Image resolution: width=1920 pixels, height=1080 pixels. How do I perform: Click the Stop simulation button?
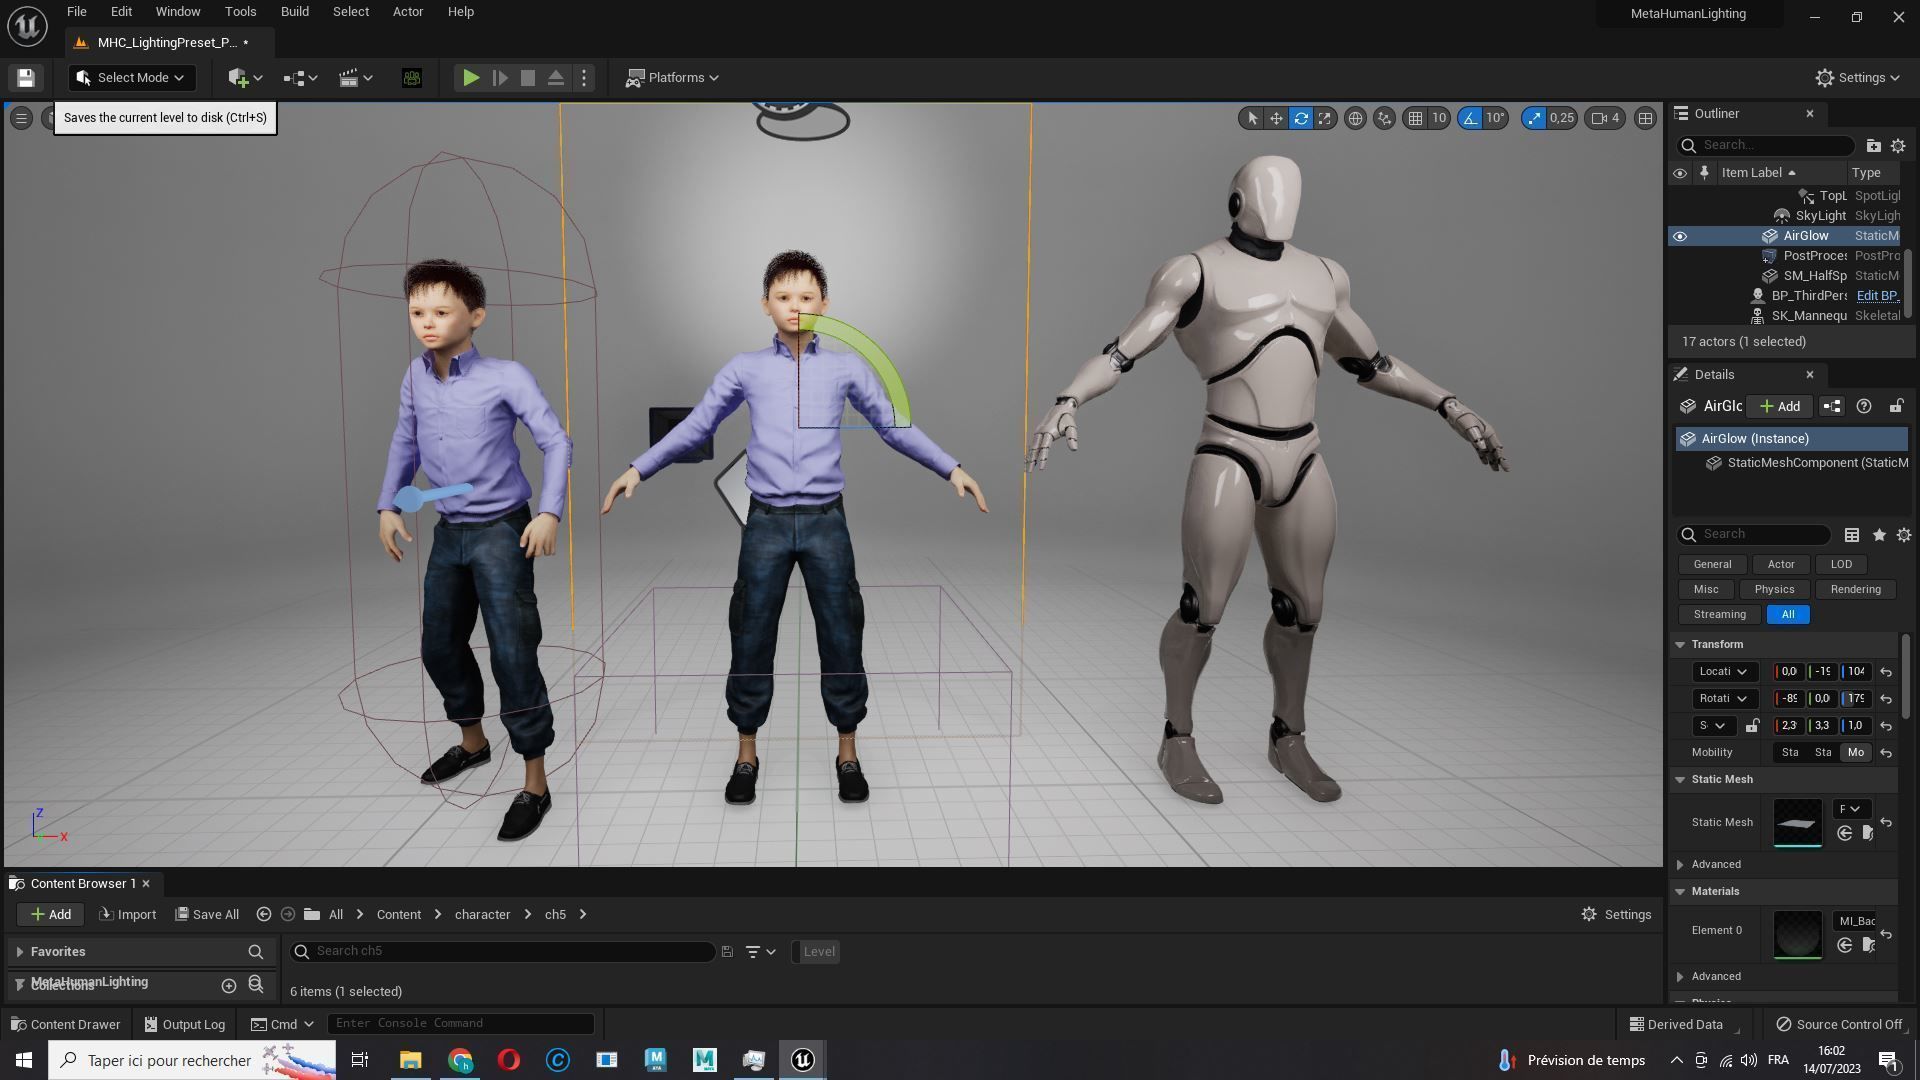528,78
